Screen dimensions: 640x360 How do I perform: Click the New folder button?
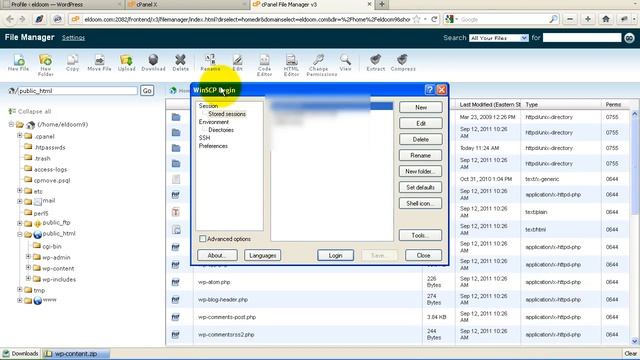(x=420, y=171)
